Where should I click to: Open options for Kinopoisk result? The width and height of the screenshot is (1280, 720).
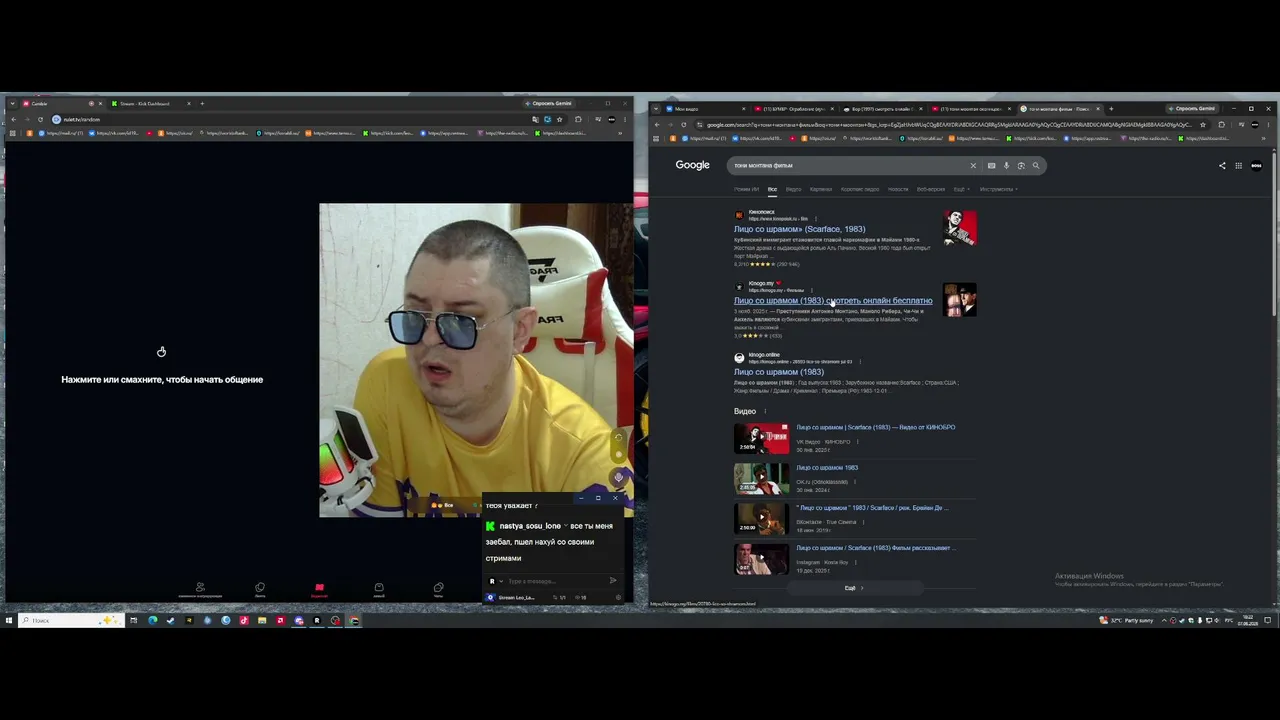click(x=815, y=218)
